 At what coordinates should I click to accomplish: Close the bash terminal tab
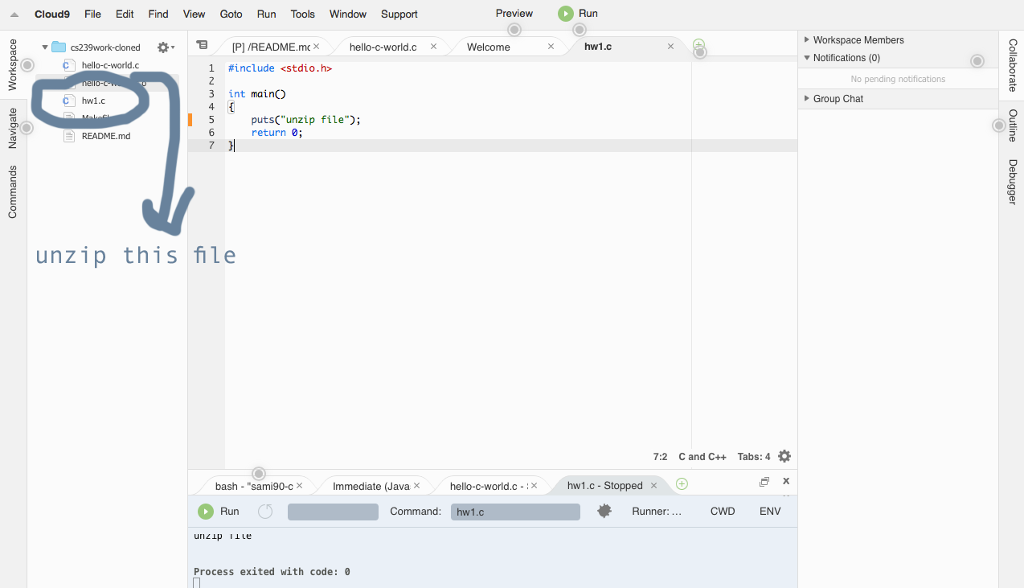pos(300,485)
